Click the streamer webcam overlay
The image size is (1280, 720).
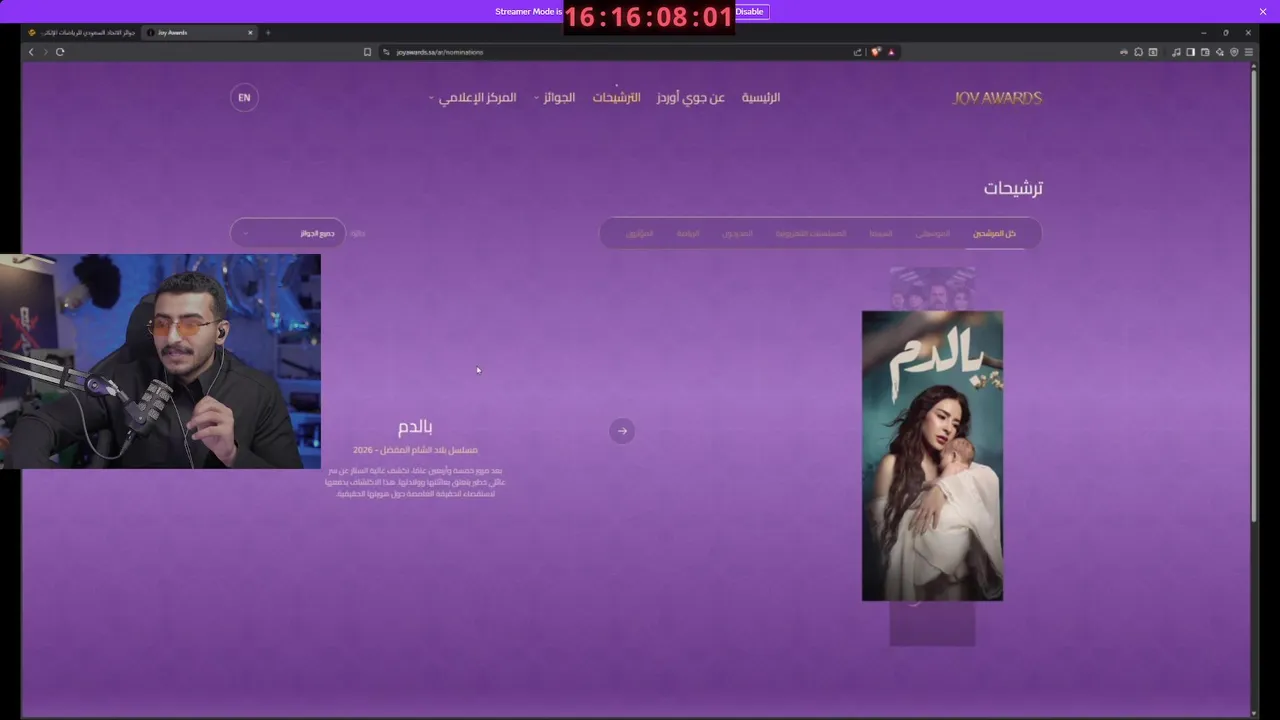point(160,361)
